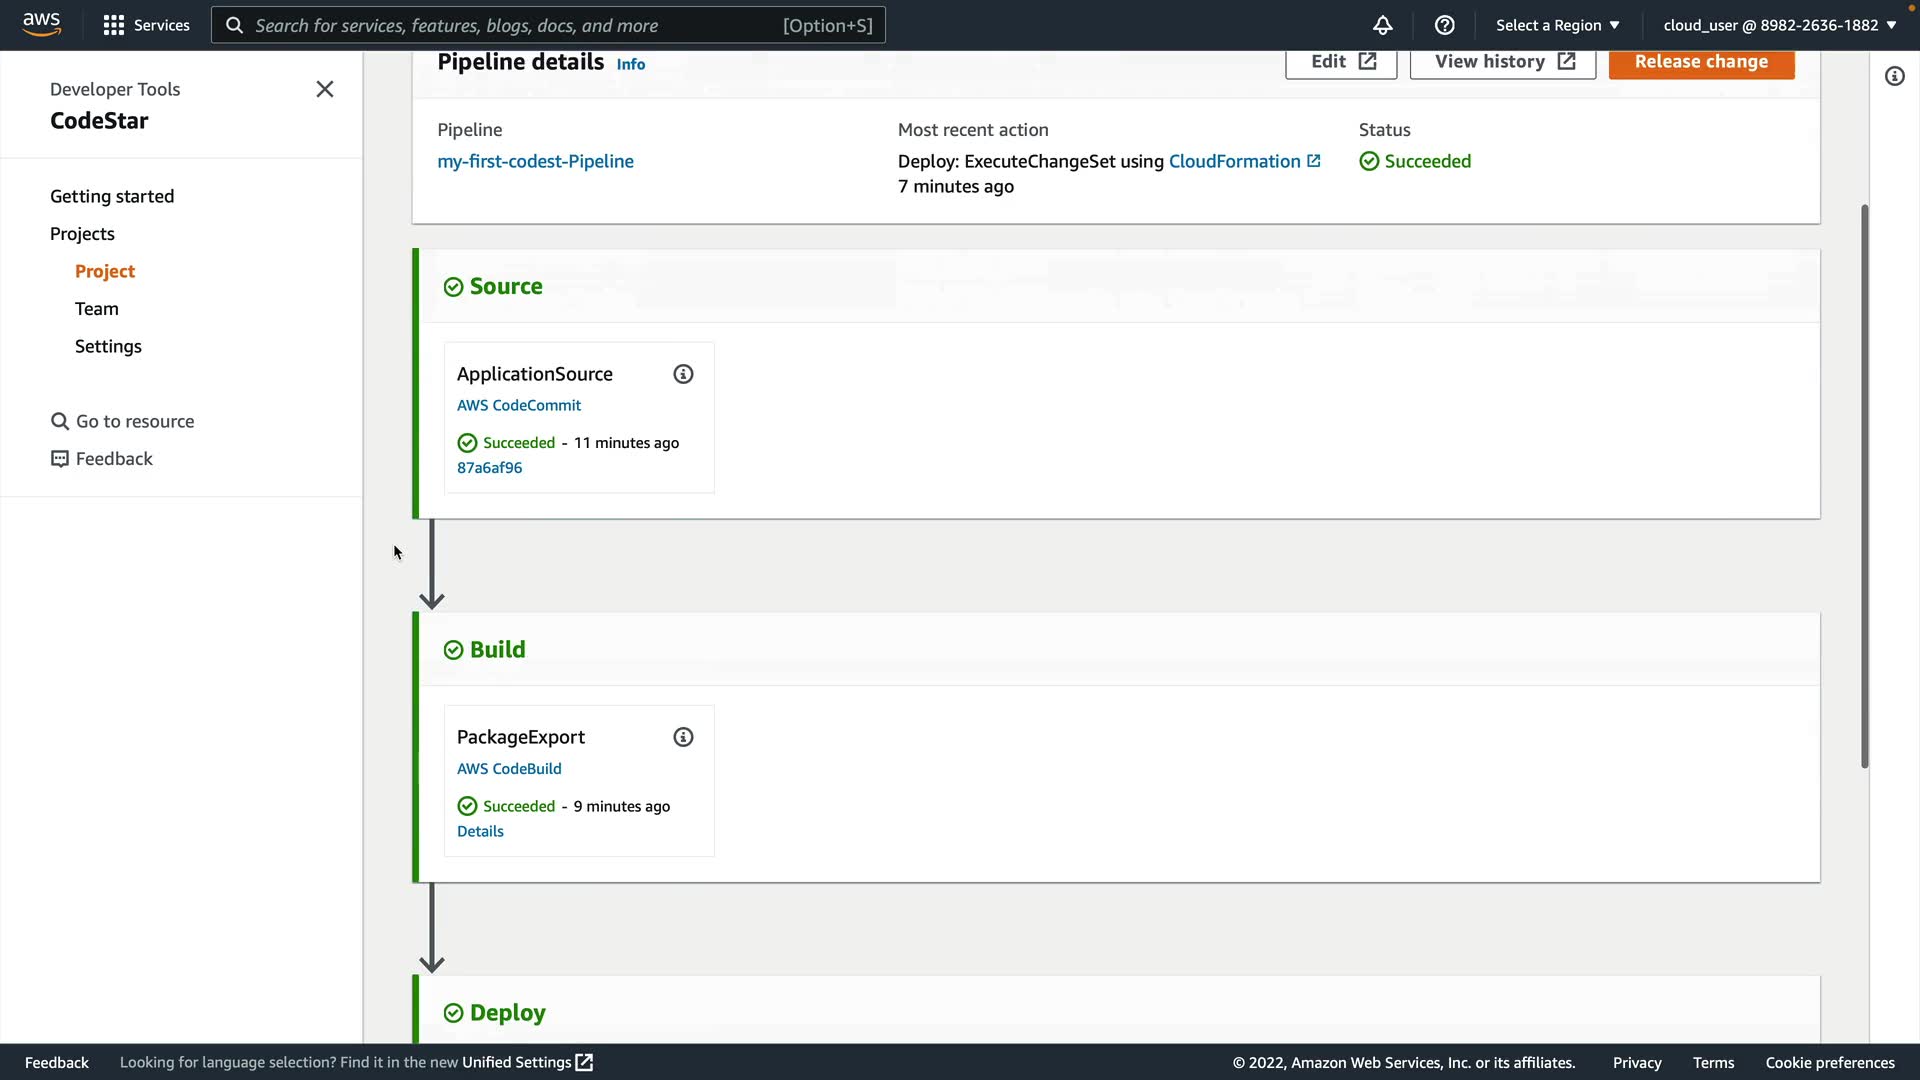The width and height of the screenshot is (1920, 1080).
Task: Open Settings in sidebar
Action: 108,346
